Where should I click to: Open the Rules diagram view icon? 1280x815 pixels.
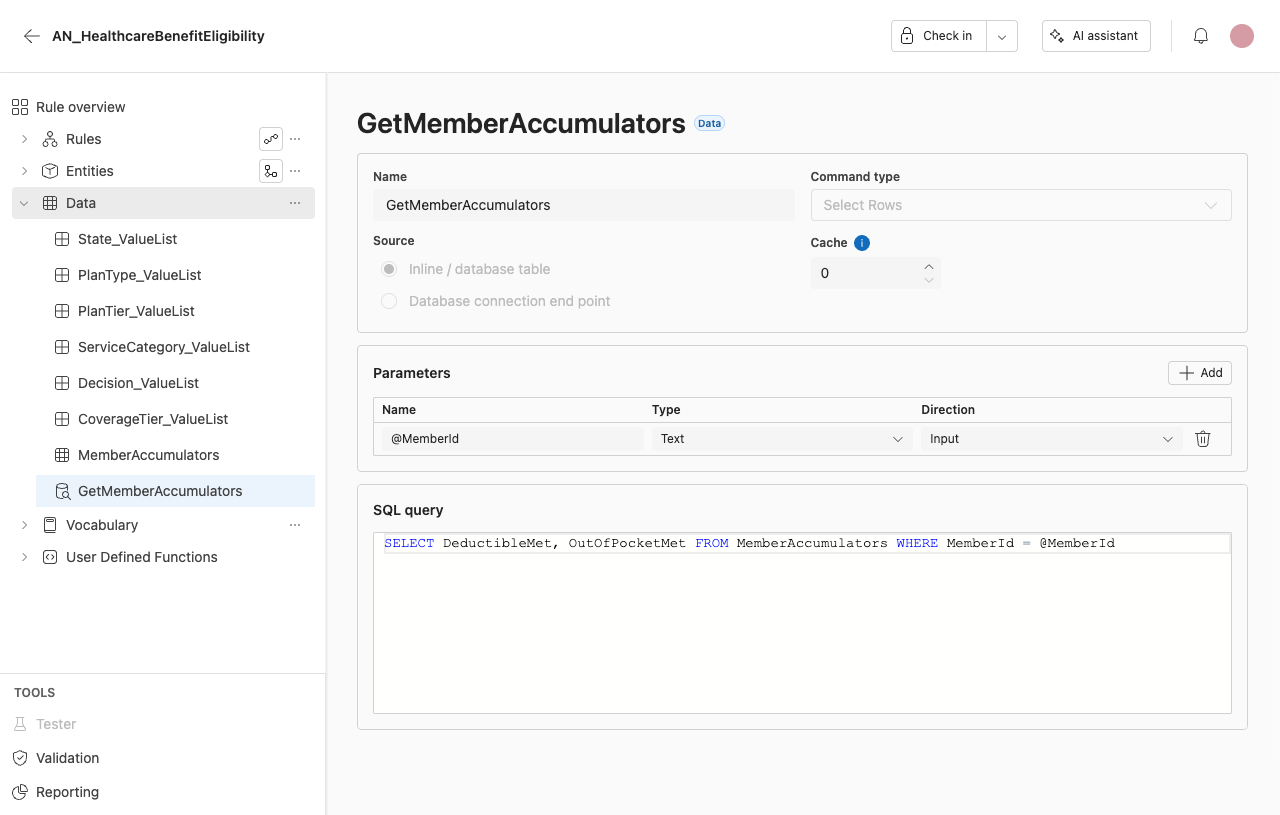271,139
